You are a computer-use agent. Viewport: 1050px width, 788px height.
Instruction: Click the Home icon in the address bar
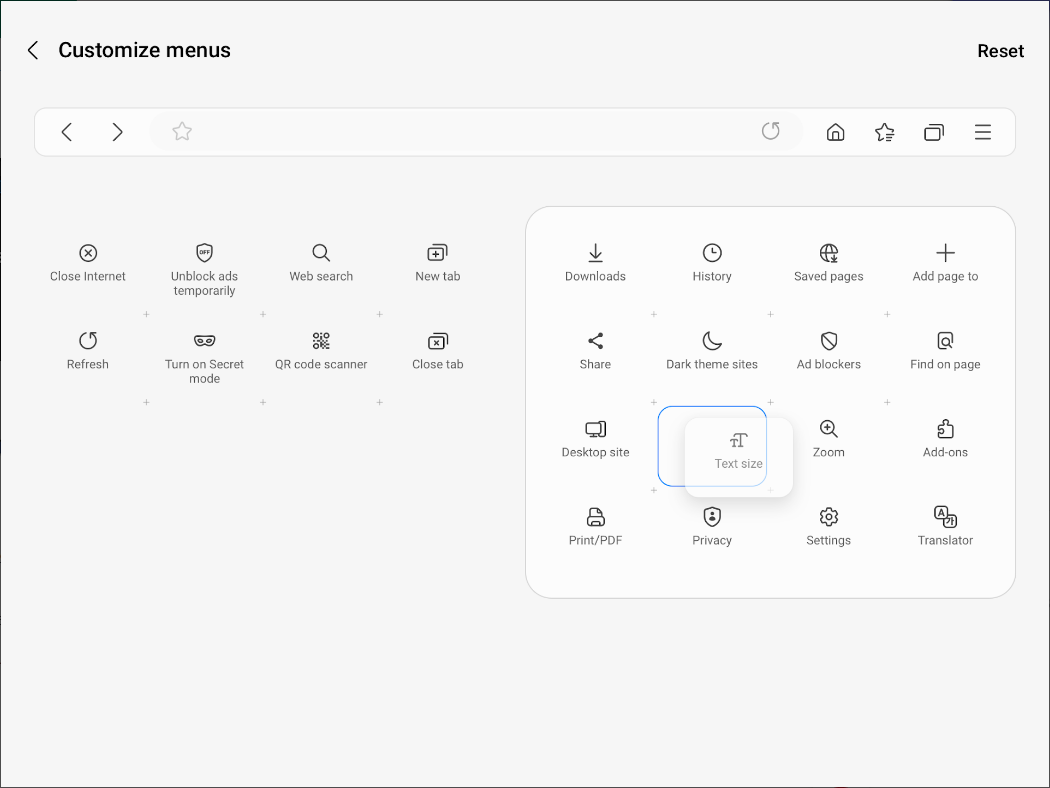pos(835,131)
